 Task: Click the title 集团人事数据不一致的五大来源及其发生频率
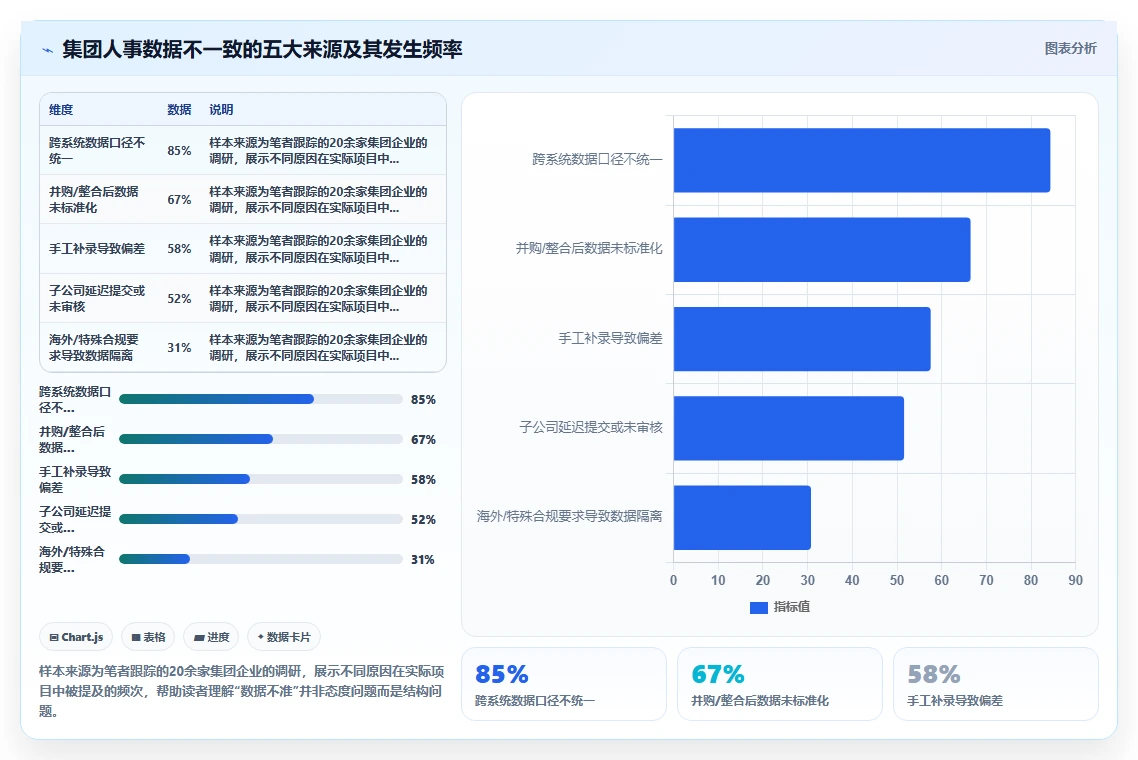[262, 49]
